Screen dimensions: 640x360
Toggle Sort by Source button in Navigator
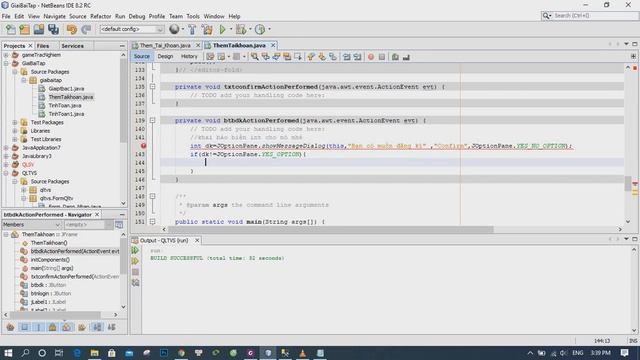[111, 327]
